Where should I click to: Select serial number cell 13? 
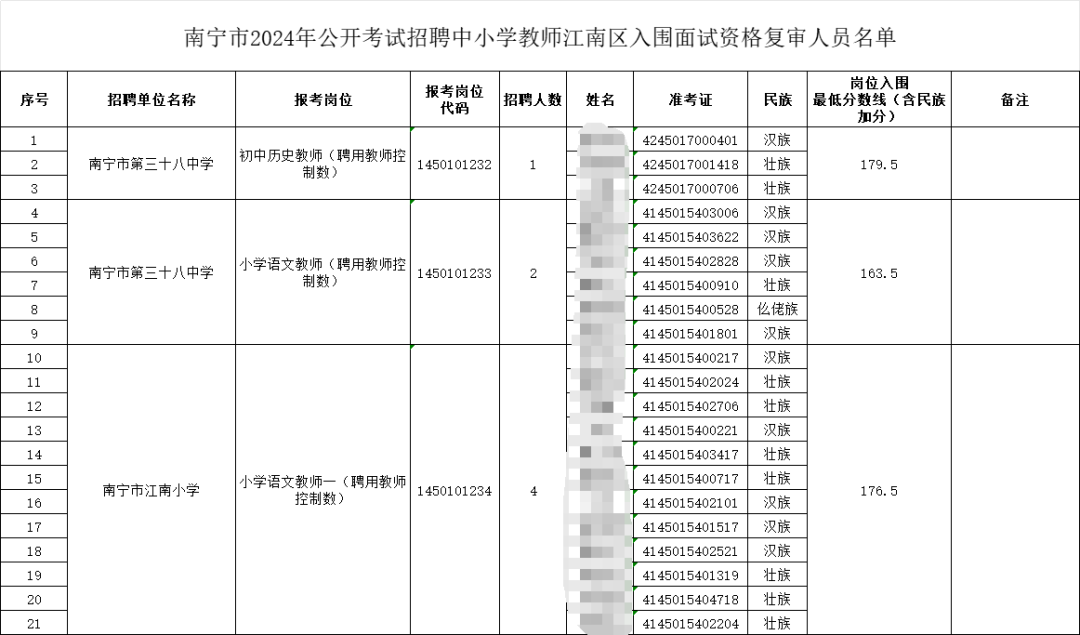34,430
